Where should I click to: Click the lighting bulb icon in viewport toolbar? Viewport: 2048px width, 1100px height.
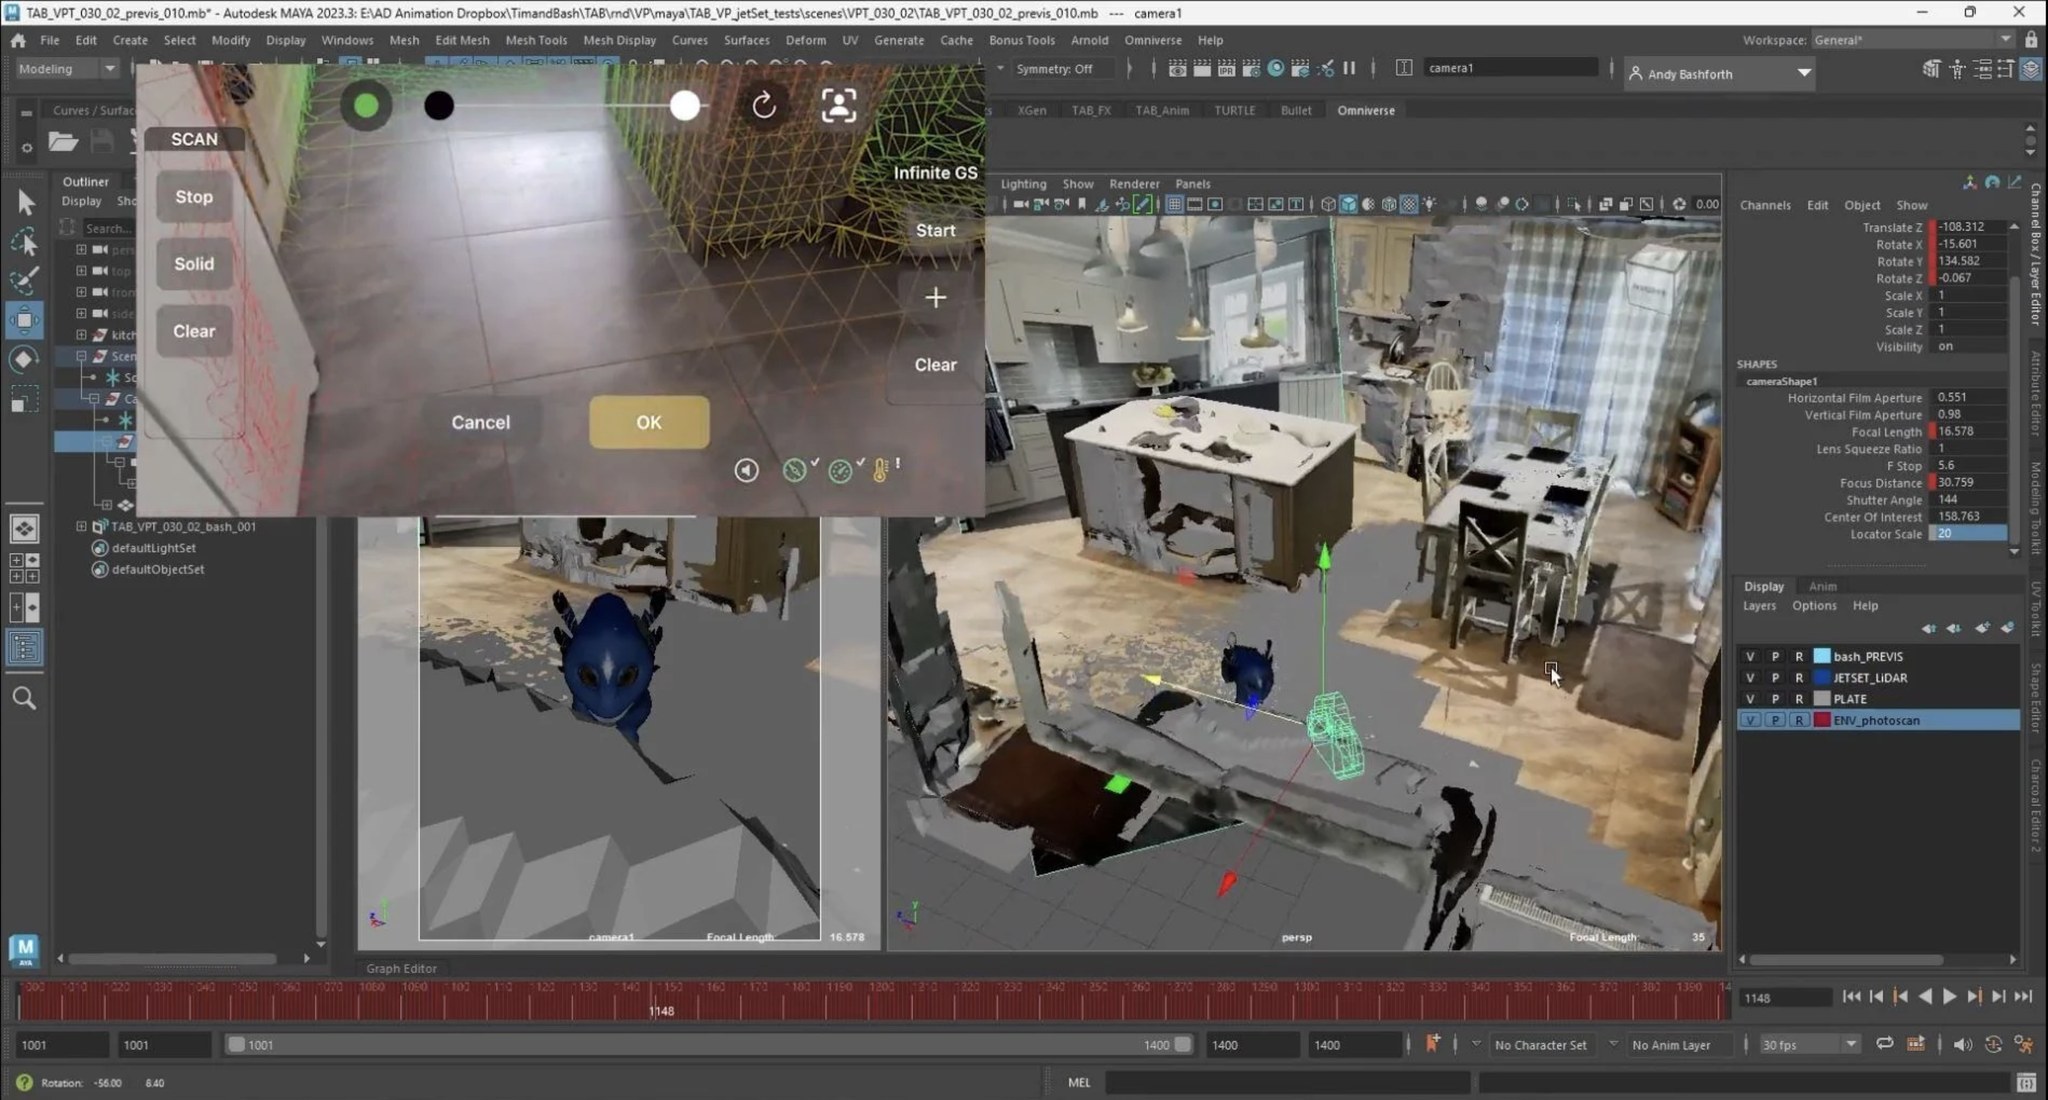[x=1428, y=204]
